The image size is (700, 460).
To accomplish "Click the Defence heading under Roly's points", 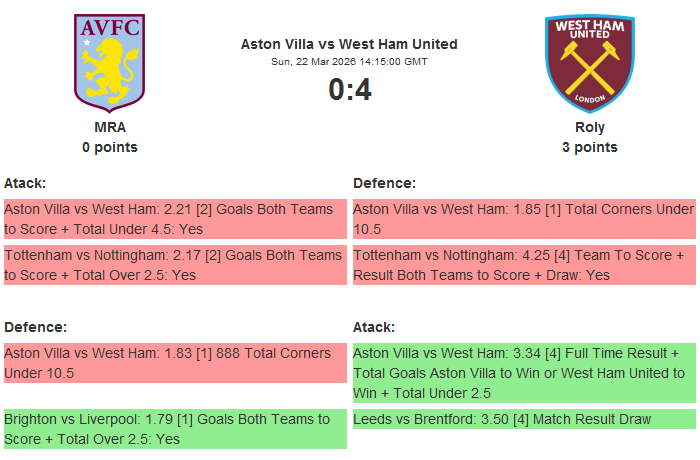I will (384, 183).
